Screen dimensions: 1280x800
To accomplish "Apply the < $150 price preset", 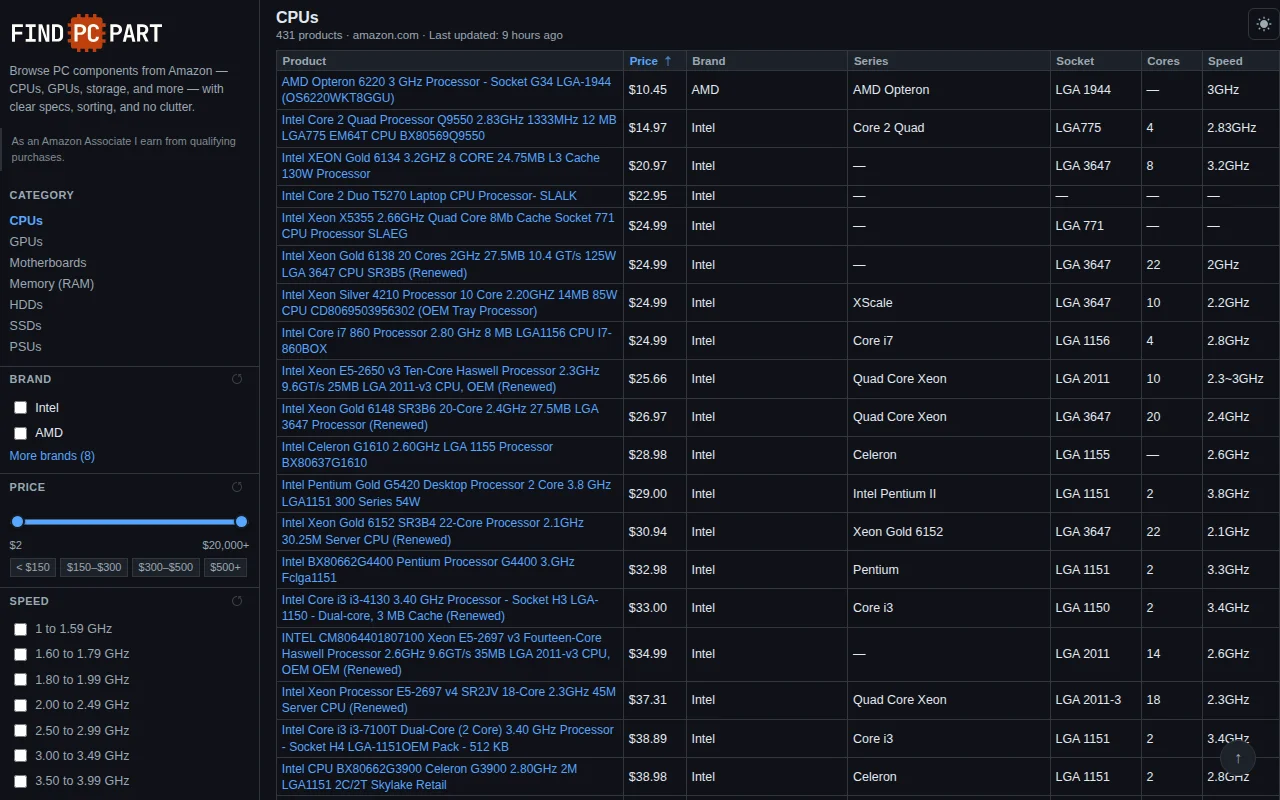I will (x=33, y=567).
